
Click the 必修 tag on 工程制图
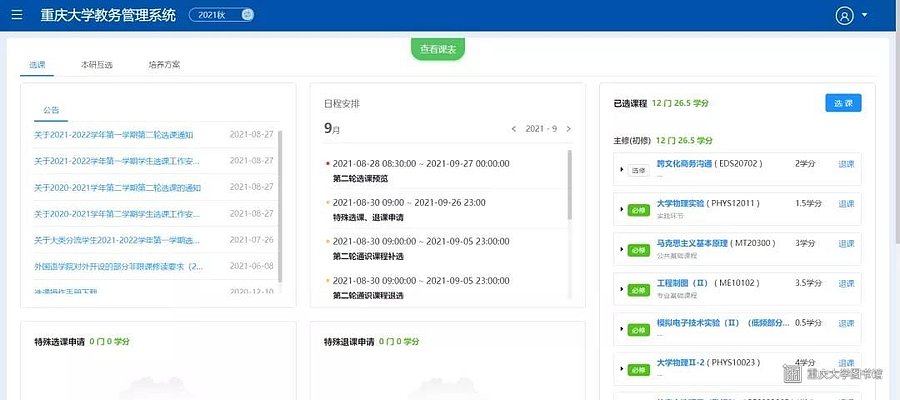[638, 290]
